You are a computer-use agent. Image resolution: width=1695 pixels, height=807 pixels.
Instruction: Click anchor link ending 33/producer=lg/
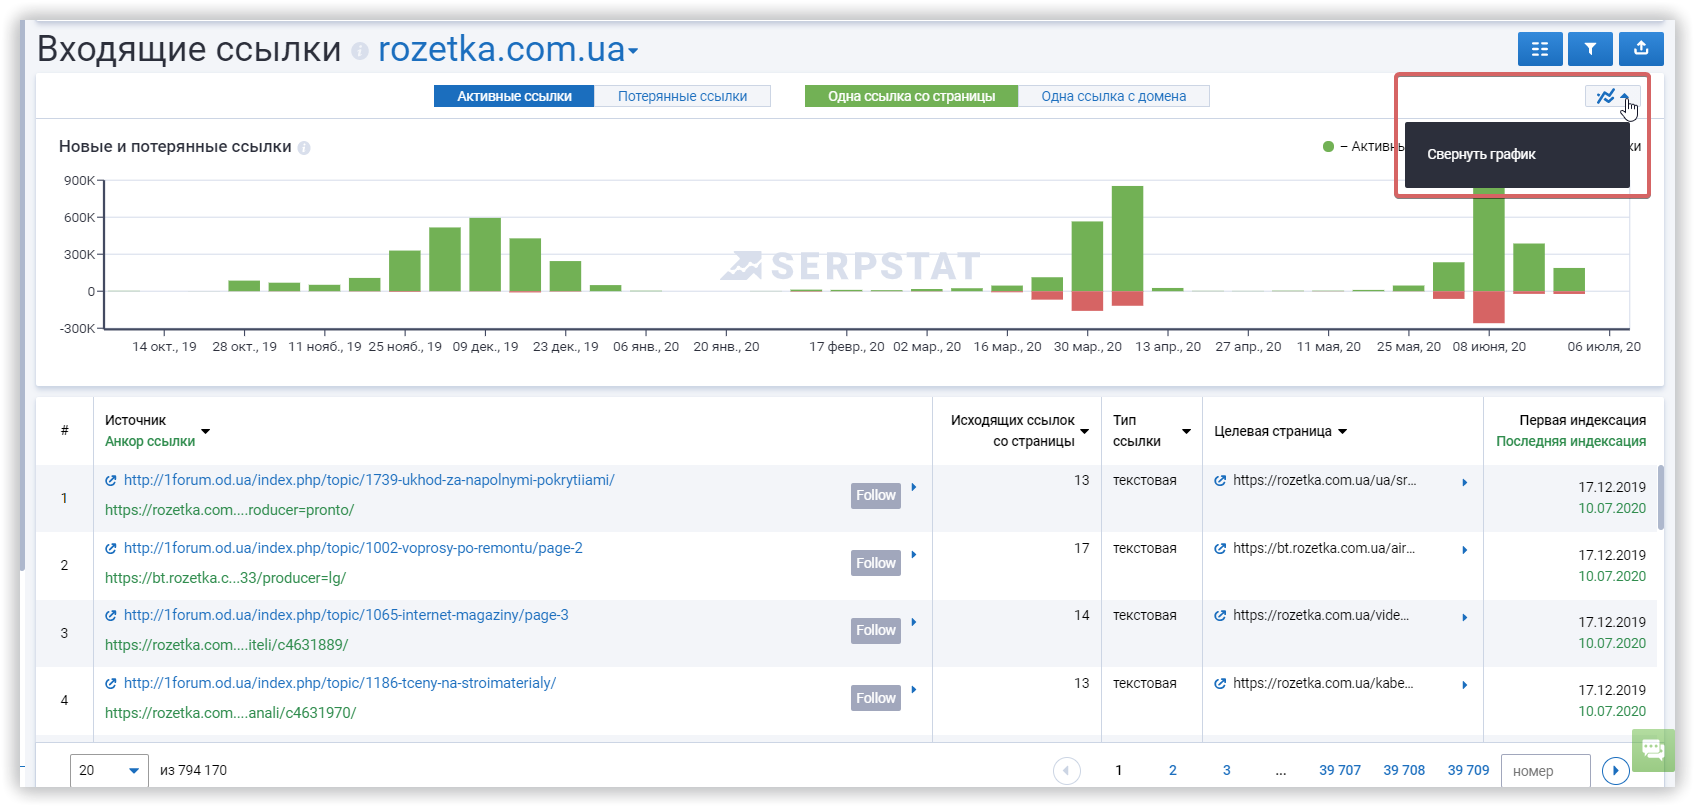pos(225,578)
